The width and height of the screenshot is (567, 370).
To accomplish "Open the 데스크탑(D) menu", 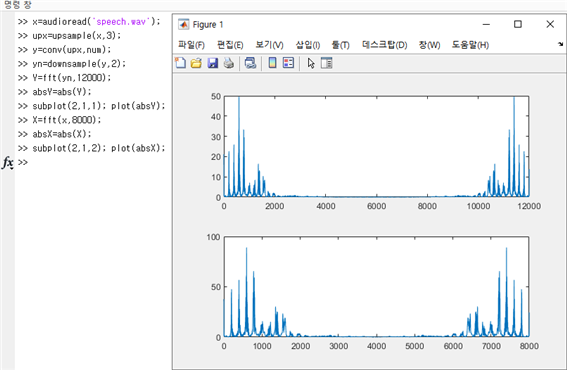I will point(384,45).
